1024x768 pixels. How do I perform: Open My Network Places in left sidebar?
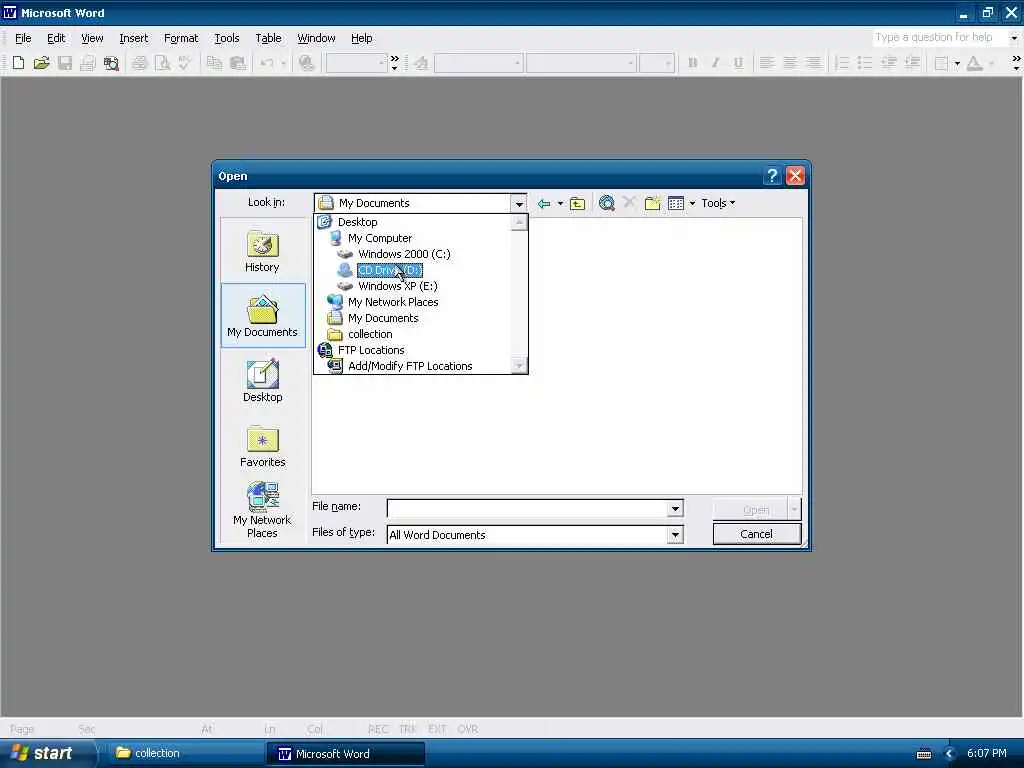pyautogui.click(x=263, y=510)
